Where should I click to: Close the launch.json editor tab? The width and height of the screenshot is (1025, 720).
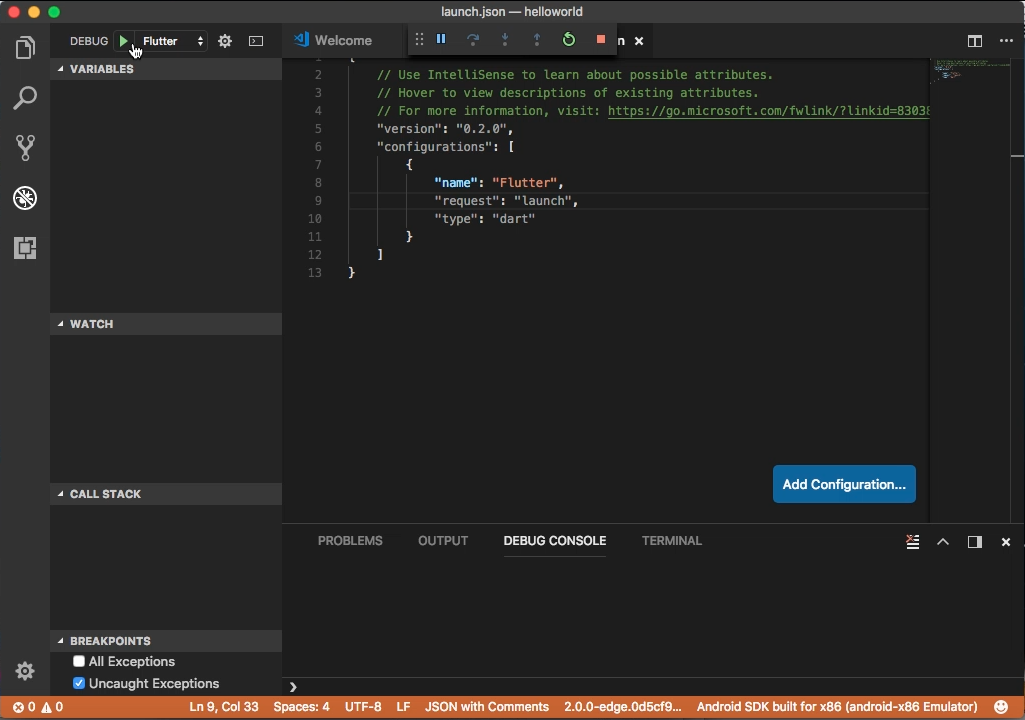(x=639, y=41)
